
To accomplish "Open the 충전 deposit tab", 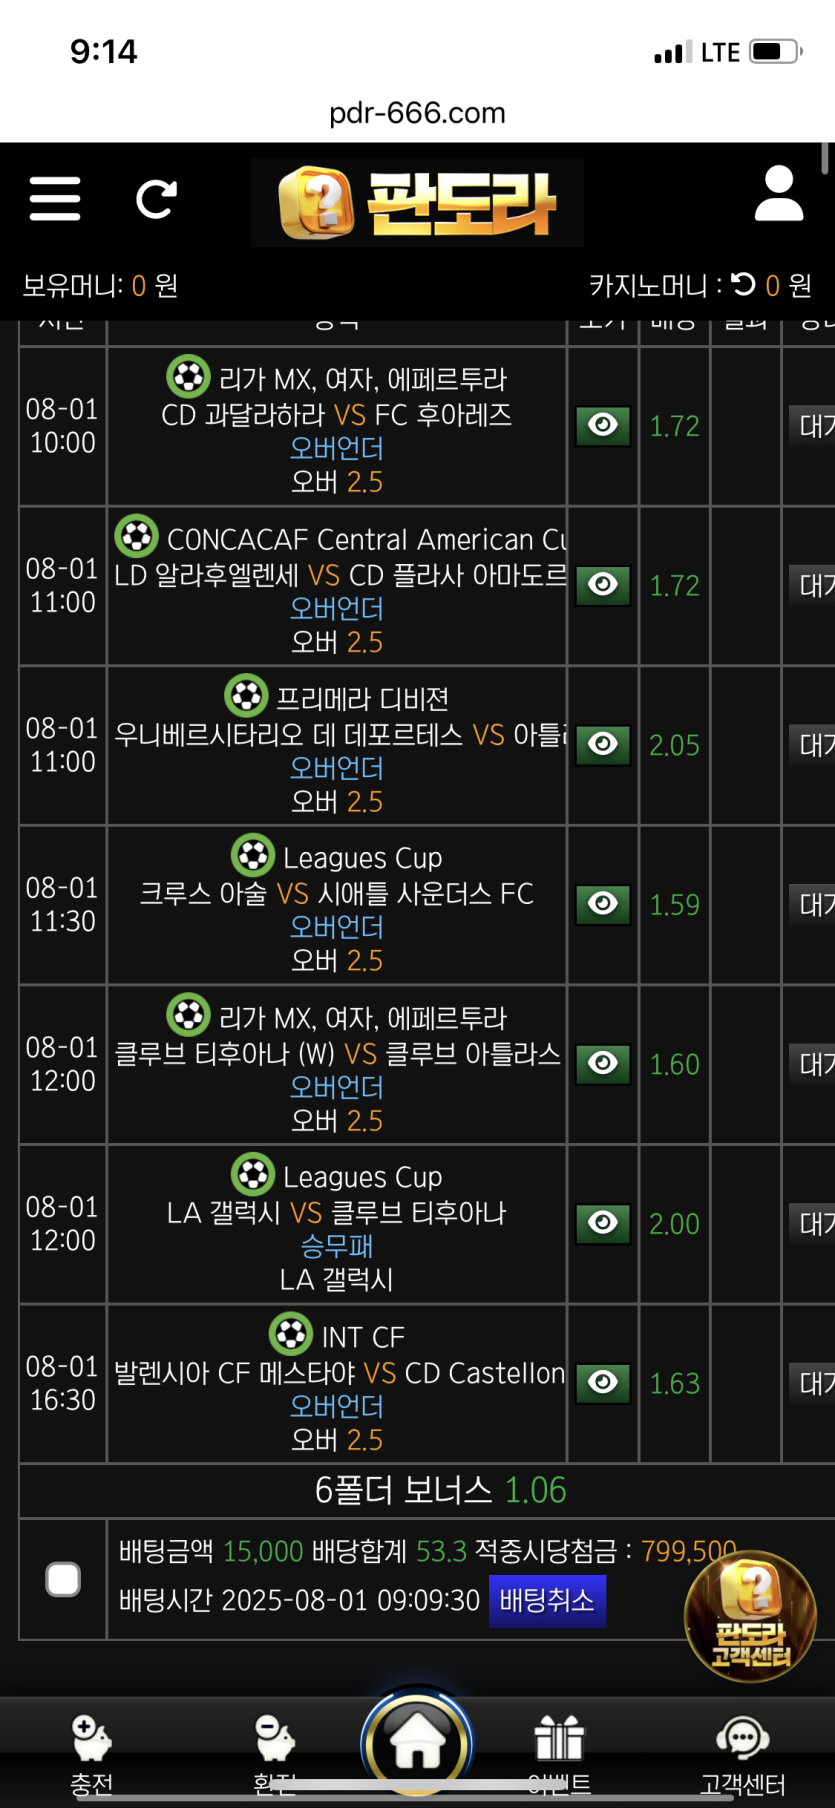I will [x=91, y=1750].
